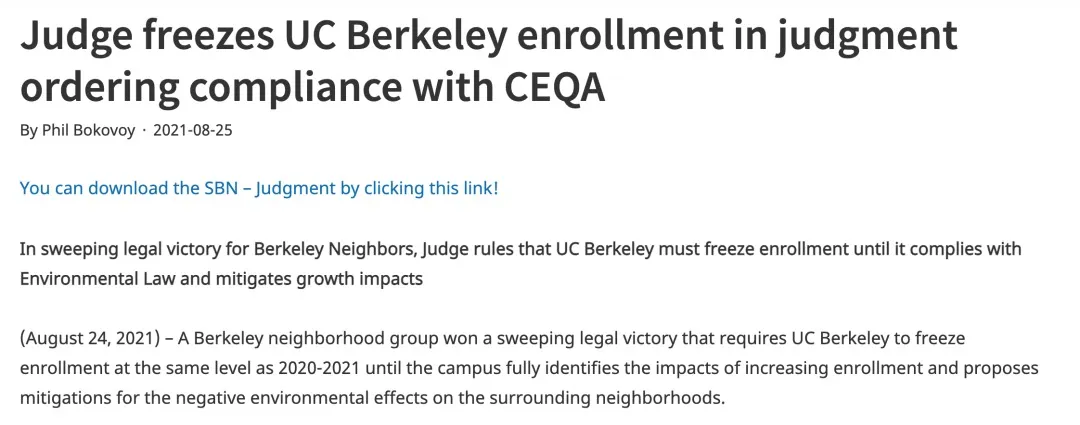Click 'UC Berkeley' in the headline
Screen dimensions: 1080x425
(x=372, y=36)
